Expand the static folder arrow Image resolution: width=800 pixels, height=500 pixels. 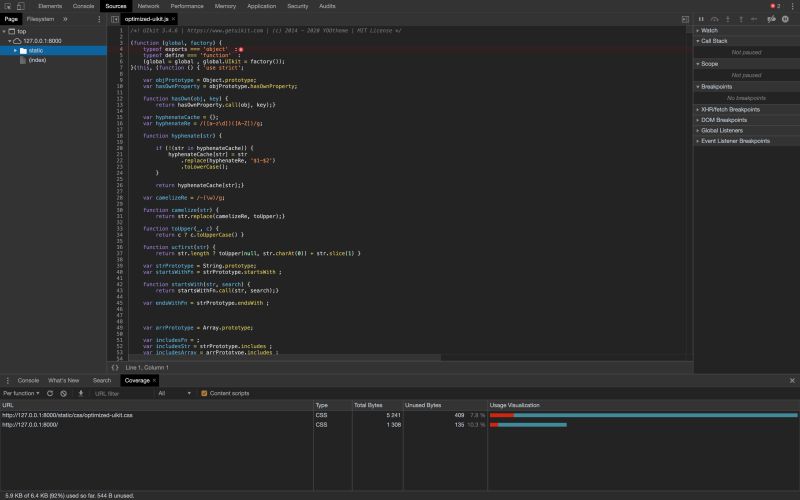[x=15, y=51]
